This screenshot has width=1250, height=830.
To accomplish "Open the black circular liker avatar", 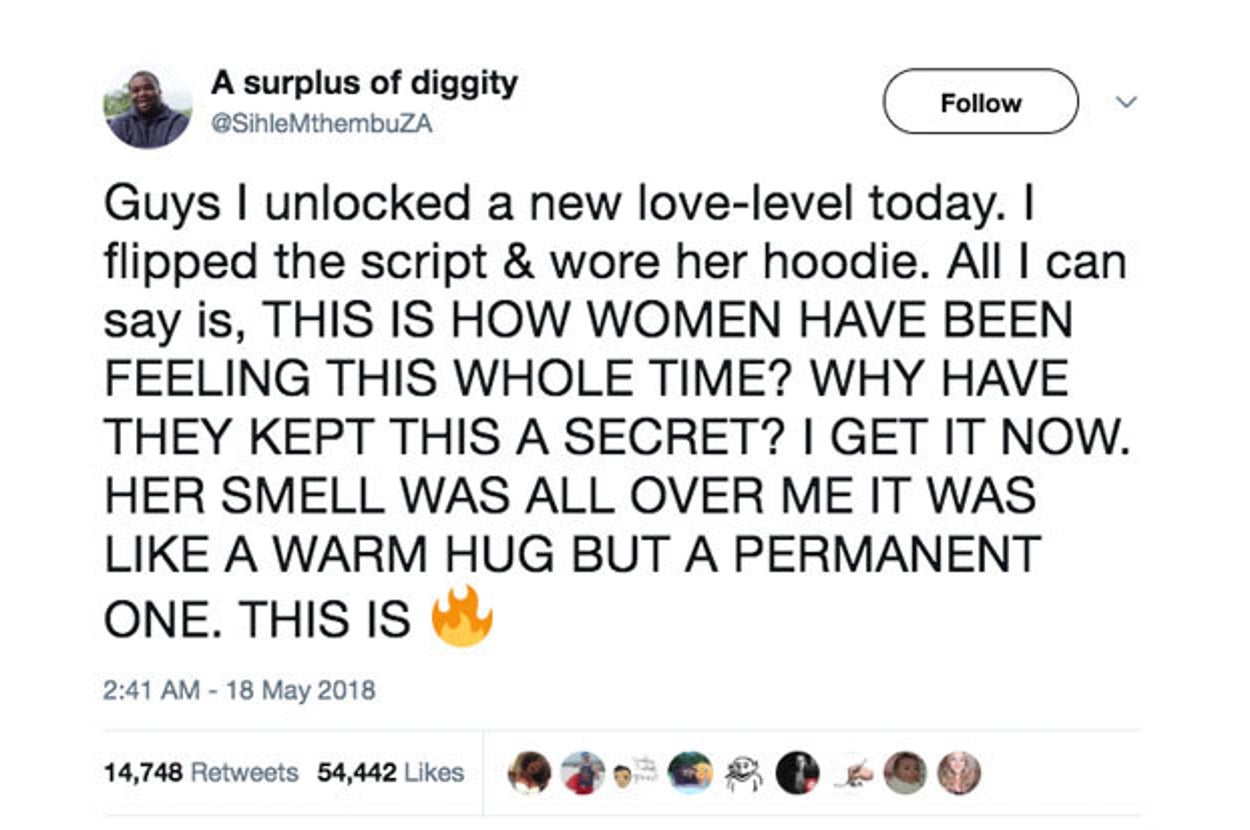I will [797, 773].
